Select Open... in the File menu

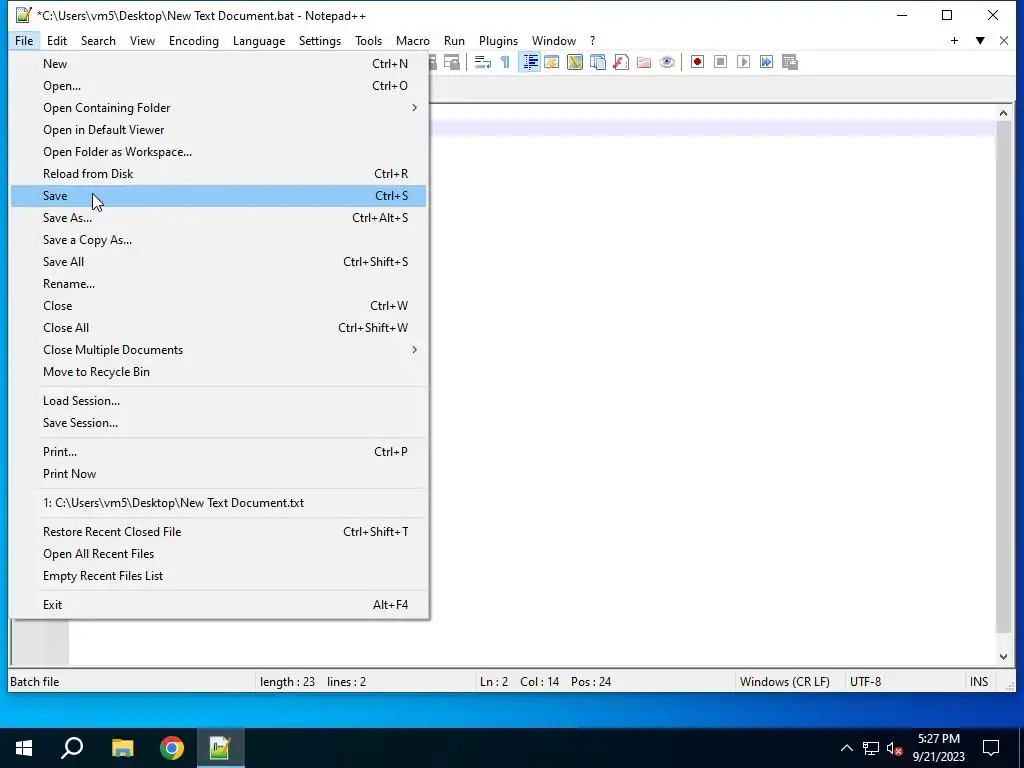(x=218, y=86)
